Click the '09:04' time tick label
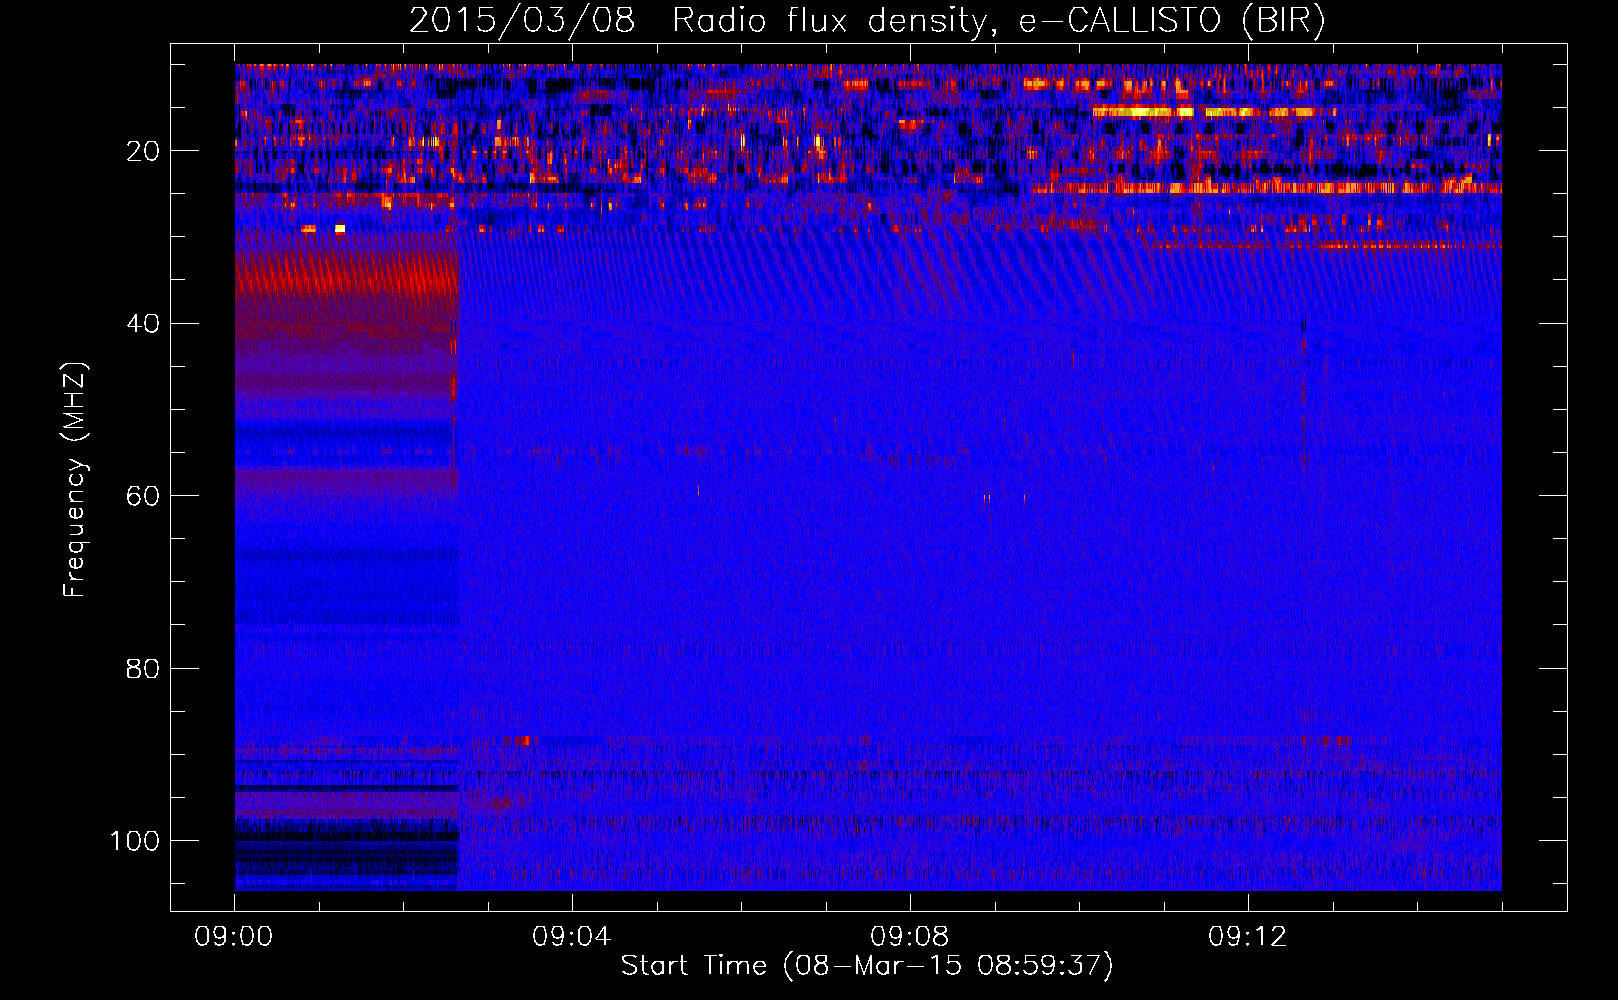The width and height of the screenshot is (1618, 1000). point(572,937)
